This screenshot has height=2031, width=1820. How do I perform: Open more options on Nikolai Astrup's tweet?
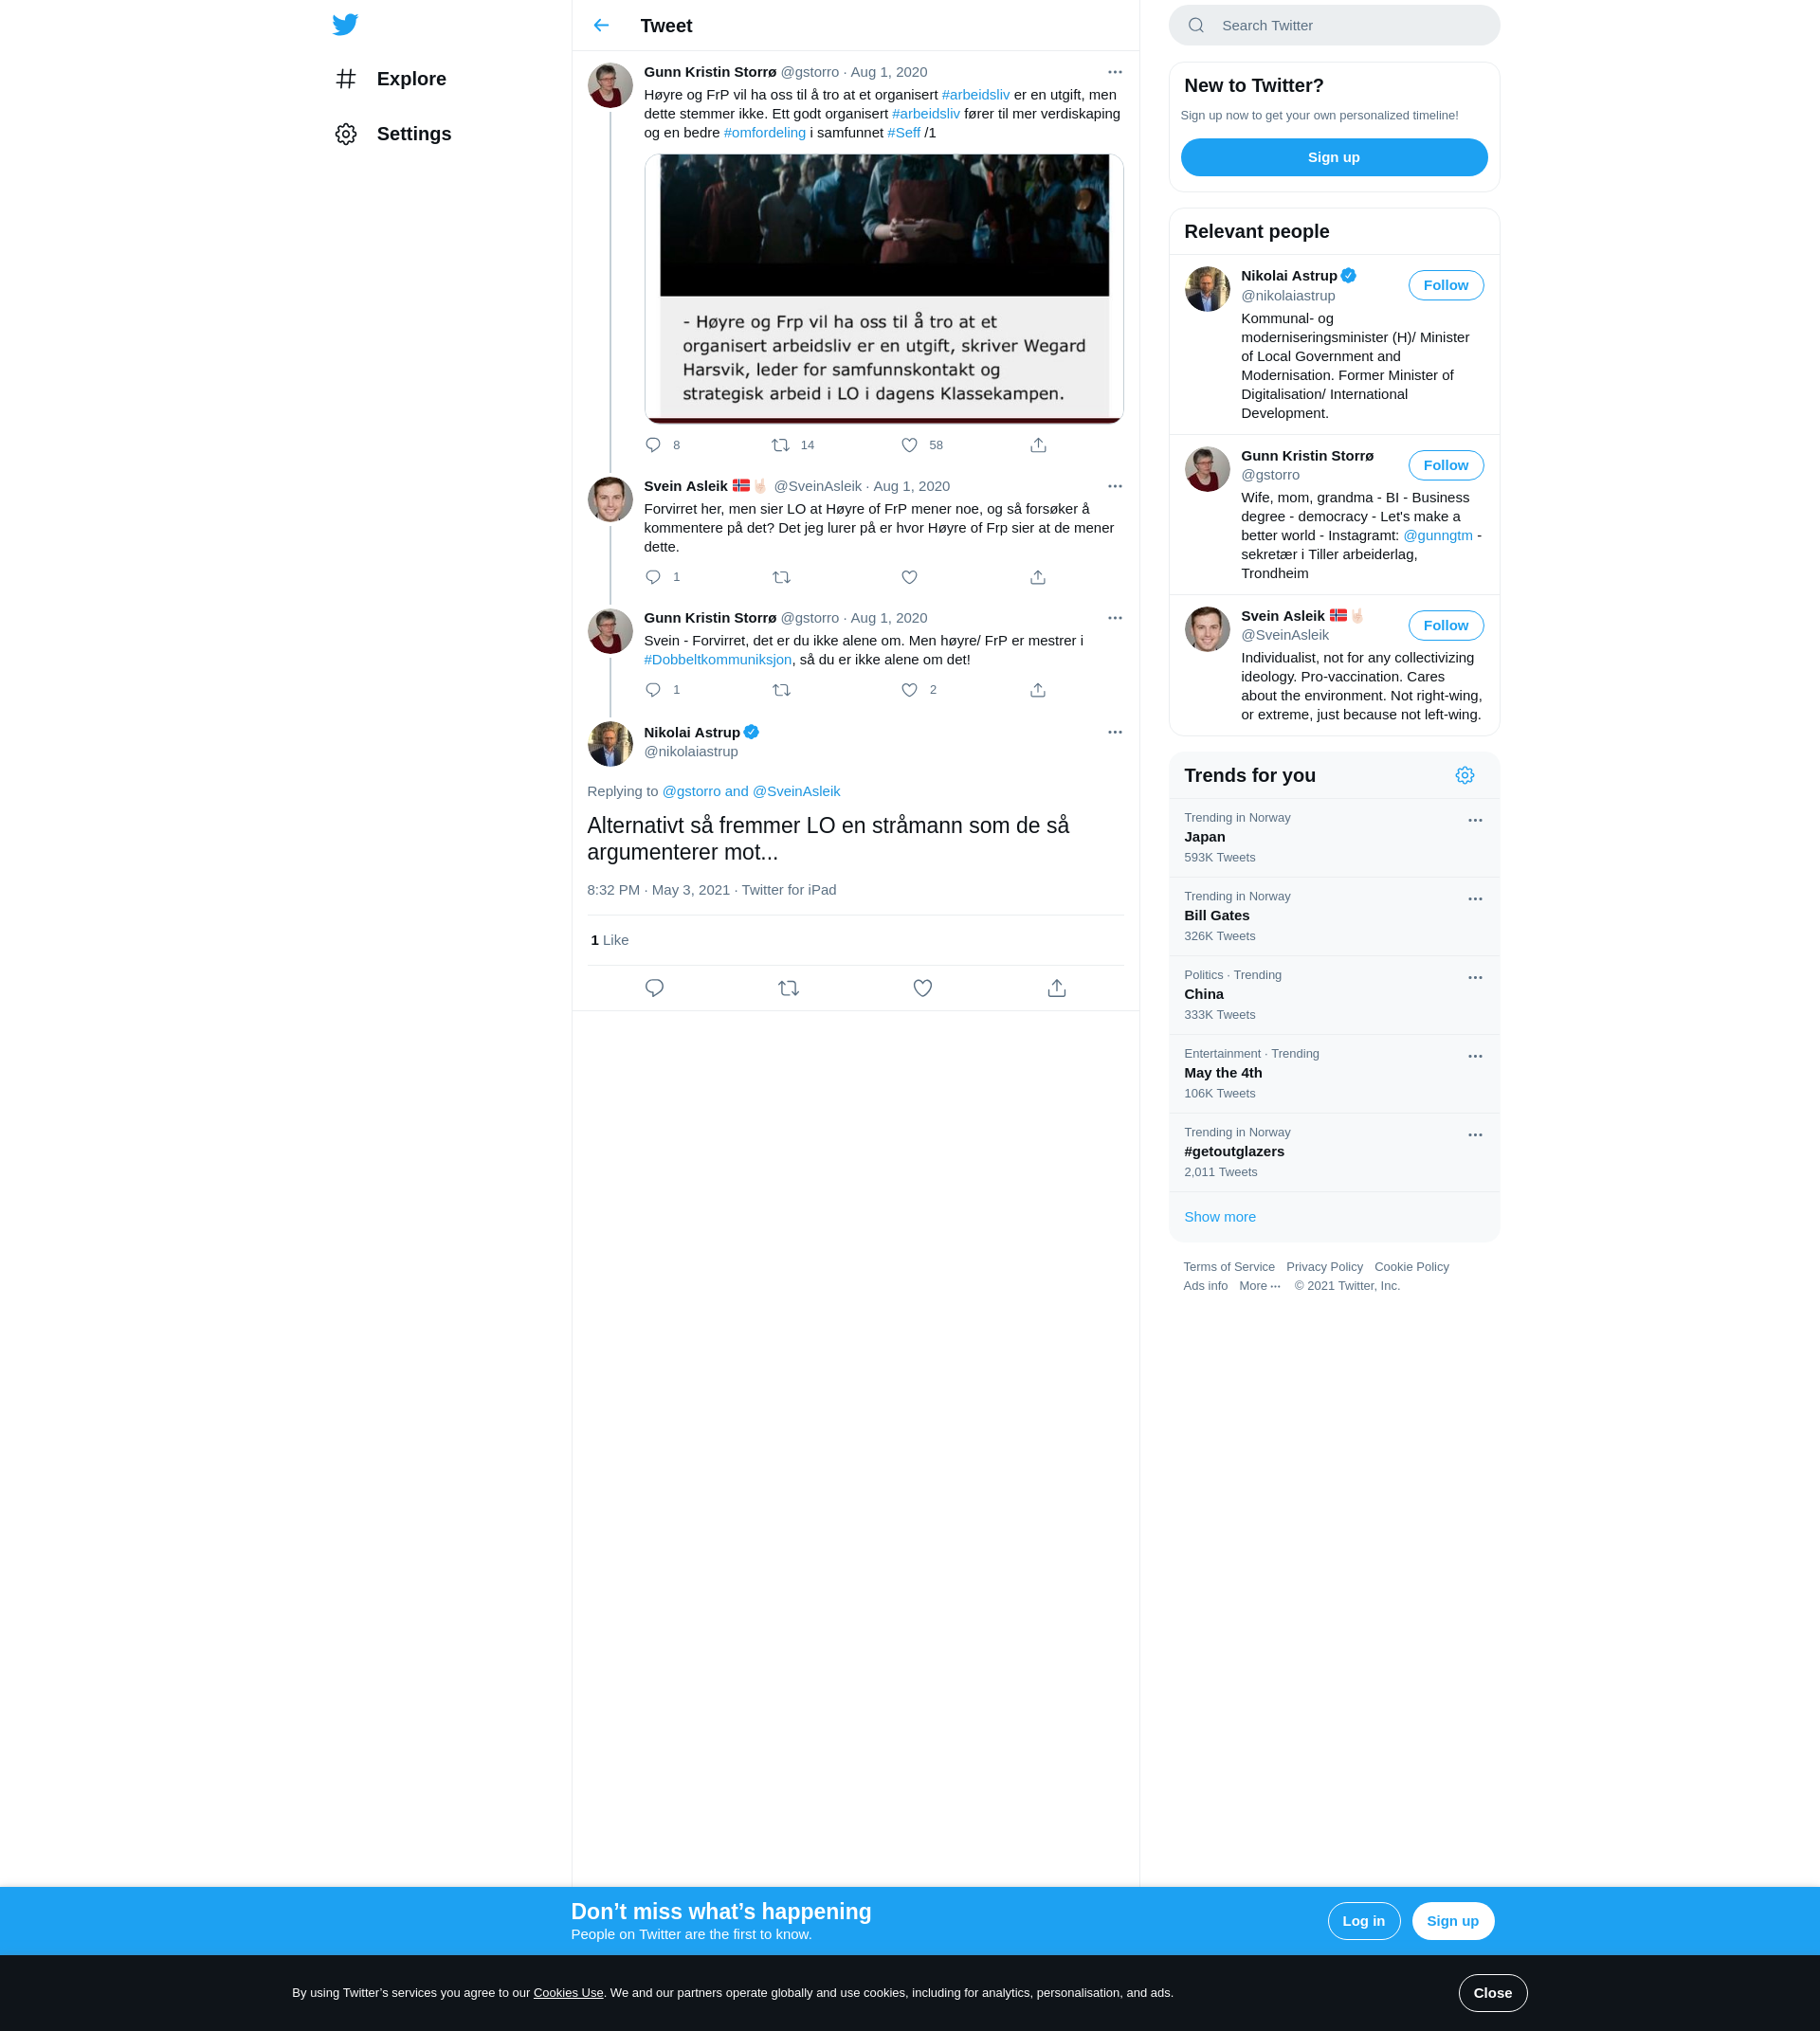(1114, 732)
